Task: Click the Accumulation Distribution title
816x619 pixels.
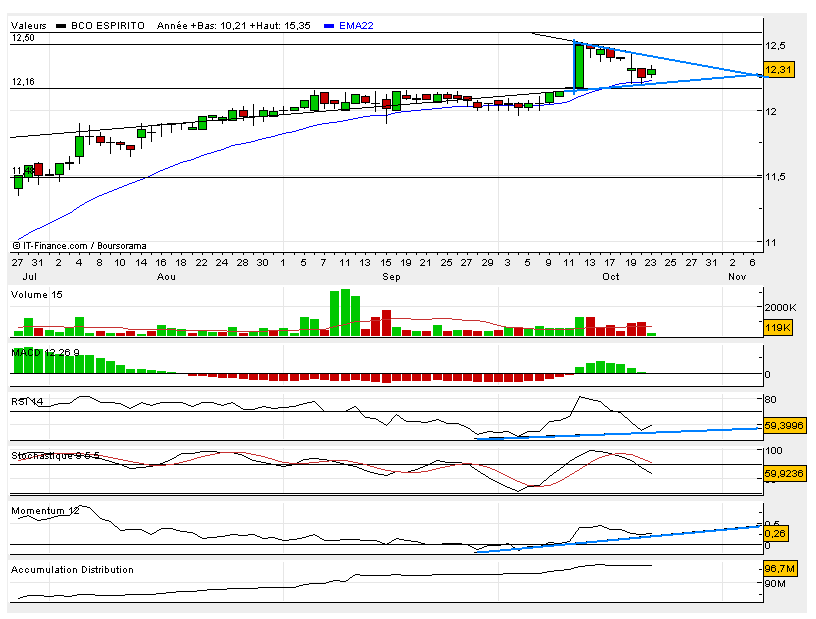Action: (72, 570)
